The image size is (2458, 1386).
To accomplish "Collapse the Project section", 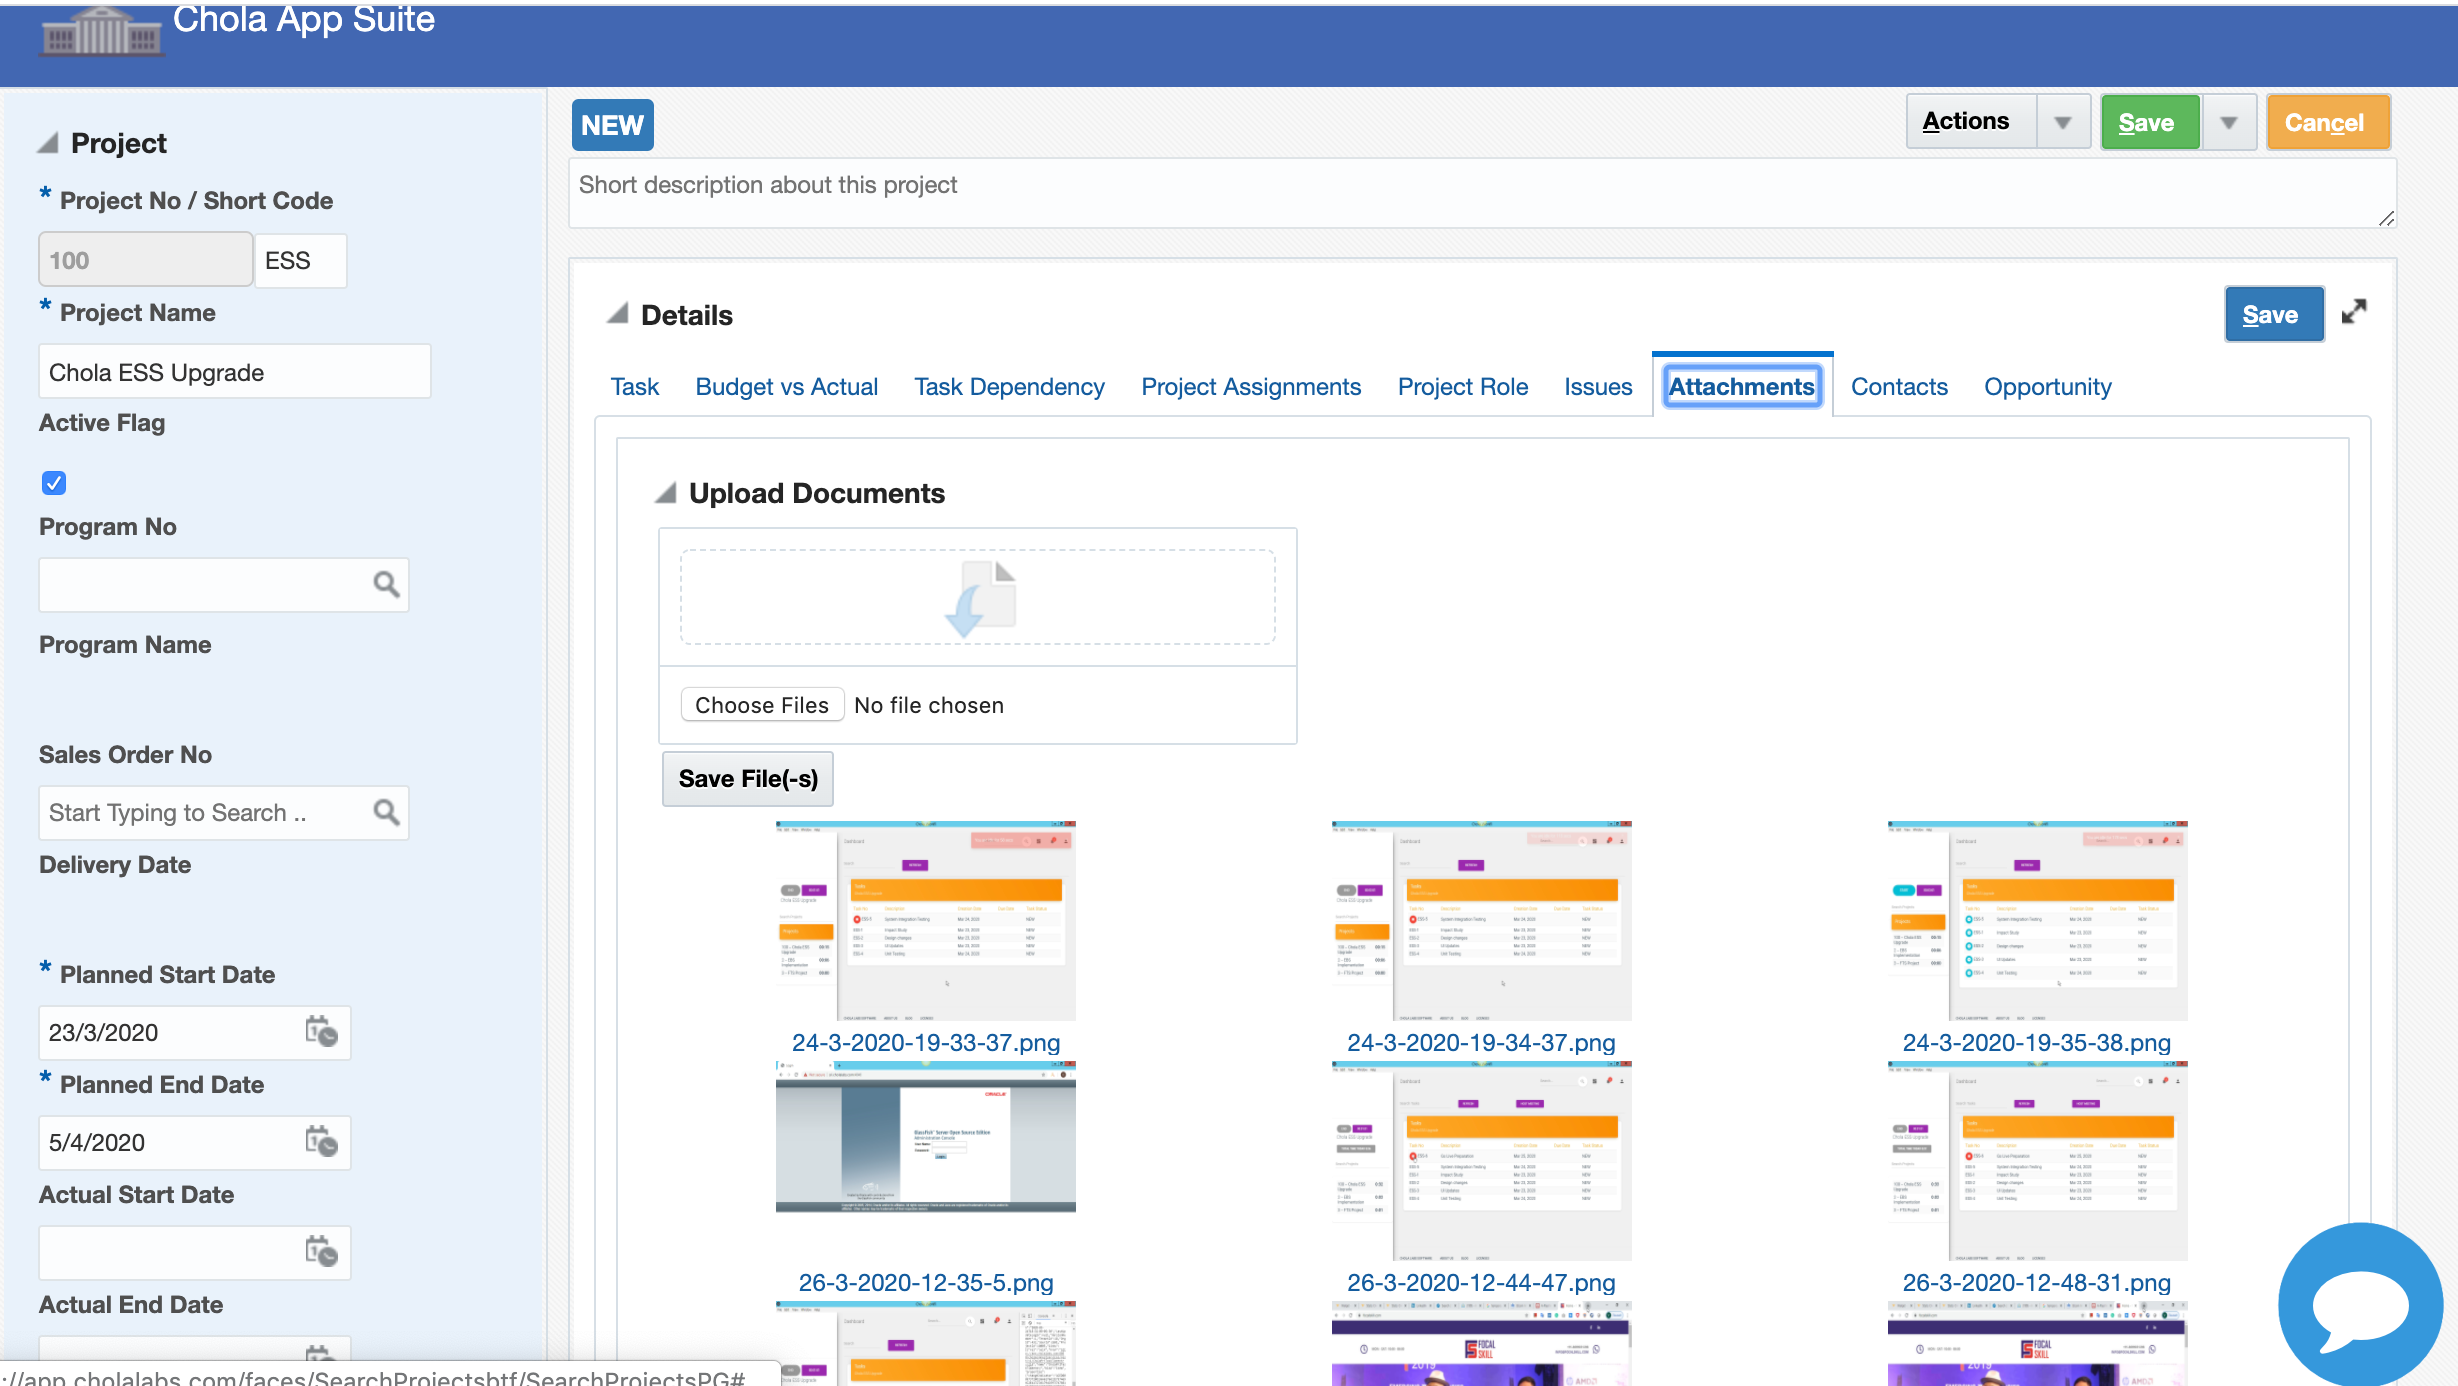I will pos(48,144).
